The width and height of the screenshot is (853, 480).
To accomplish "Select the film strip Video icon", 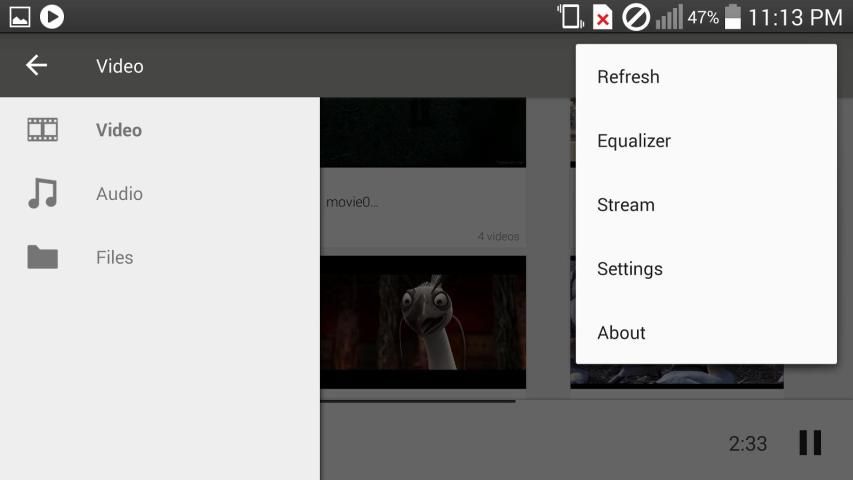I will tap(42, 130).
